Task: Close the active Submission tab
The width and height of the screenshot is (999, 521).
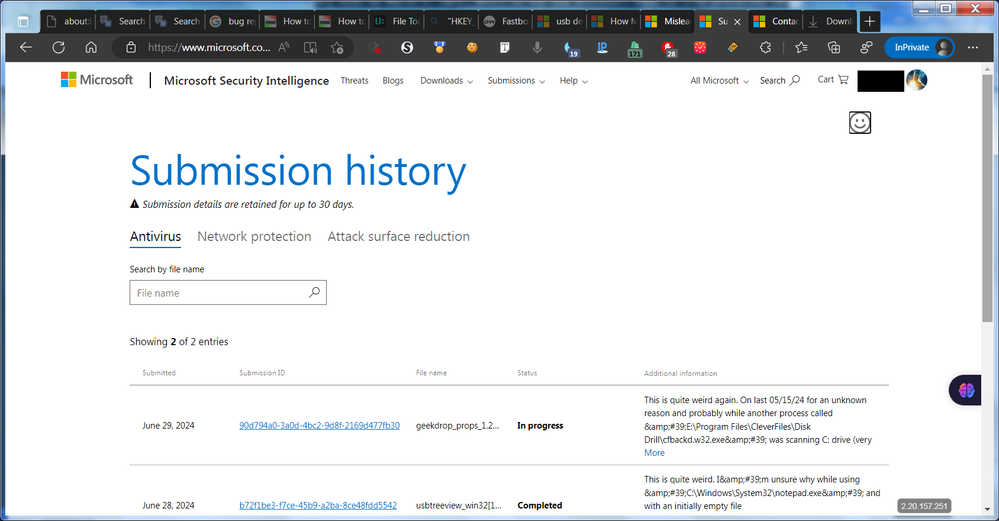Action: [737, 22]
